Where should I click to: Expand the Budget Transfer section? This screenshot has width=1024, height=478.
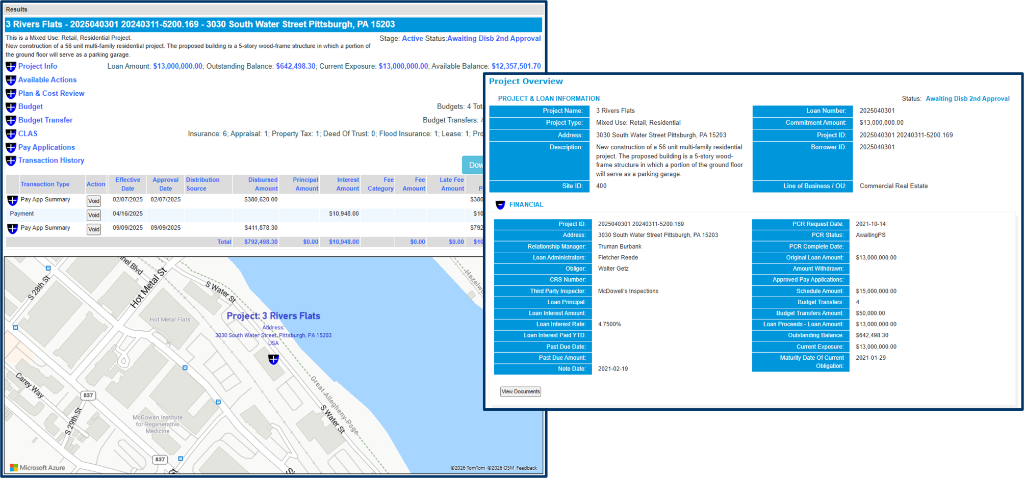point(11,120)
